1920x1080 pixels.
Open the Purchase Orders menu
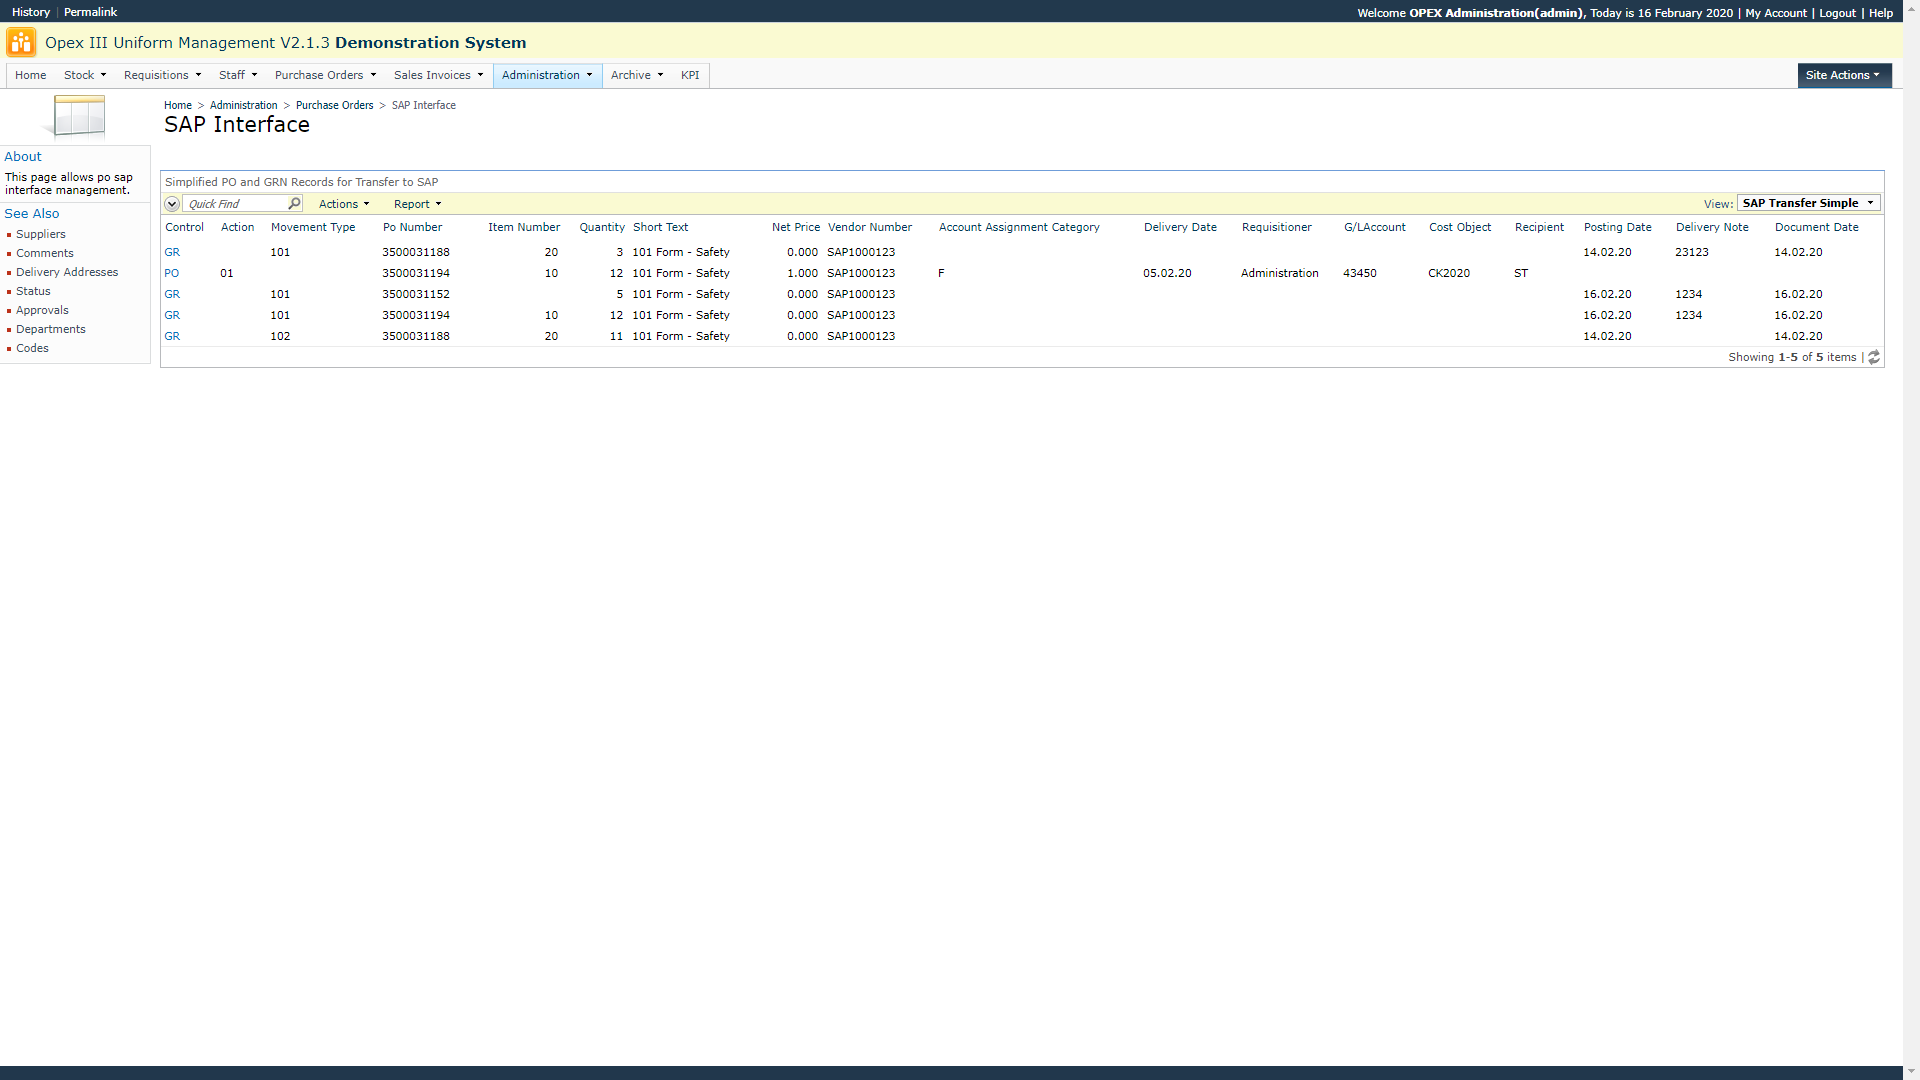point(325,75)
